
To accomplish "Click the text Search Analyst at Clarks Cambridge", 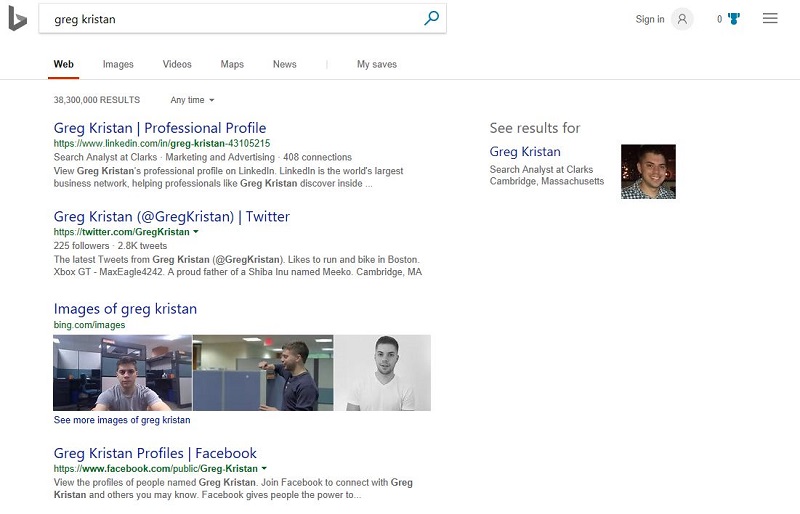I will click(546, 175).
